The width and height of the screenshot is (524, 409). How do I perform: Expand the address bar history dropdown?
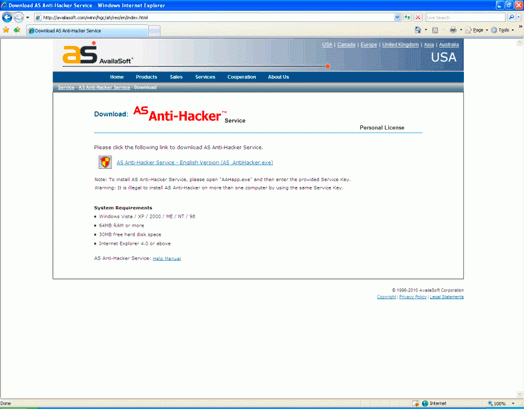point(397,17)
